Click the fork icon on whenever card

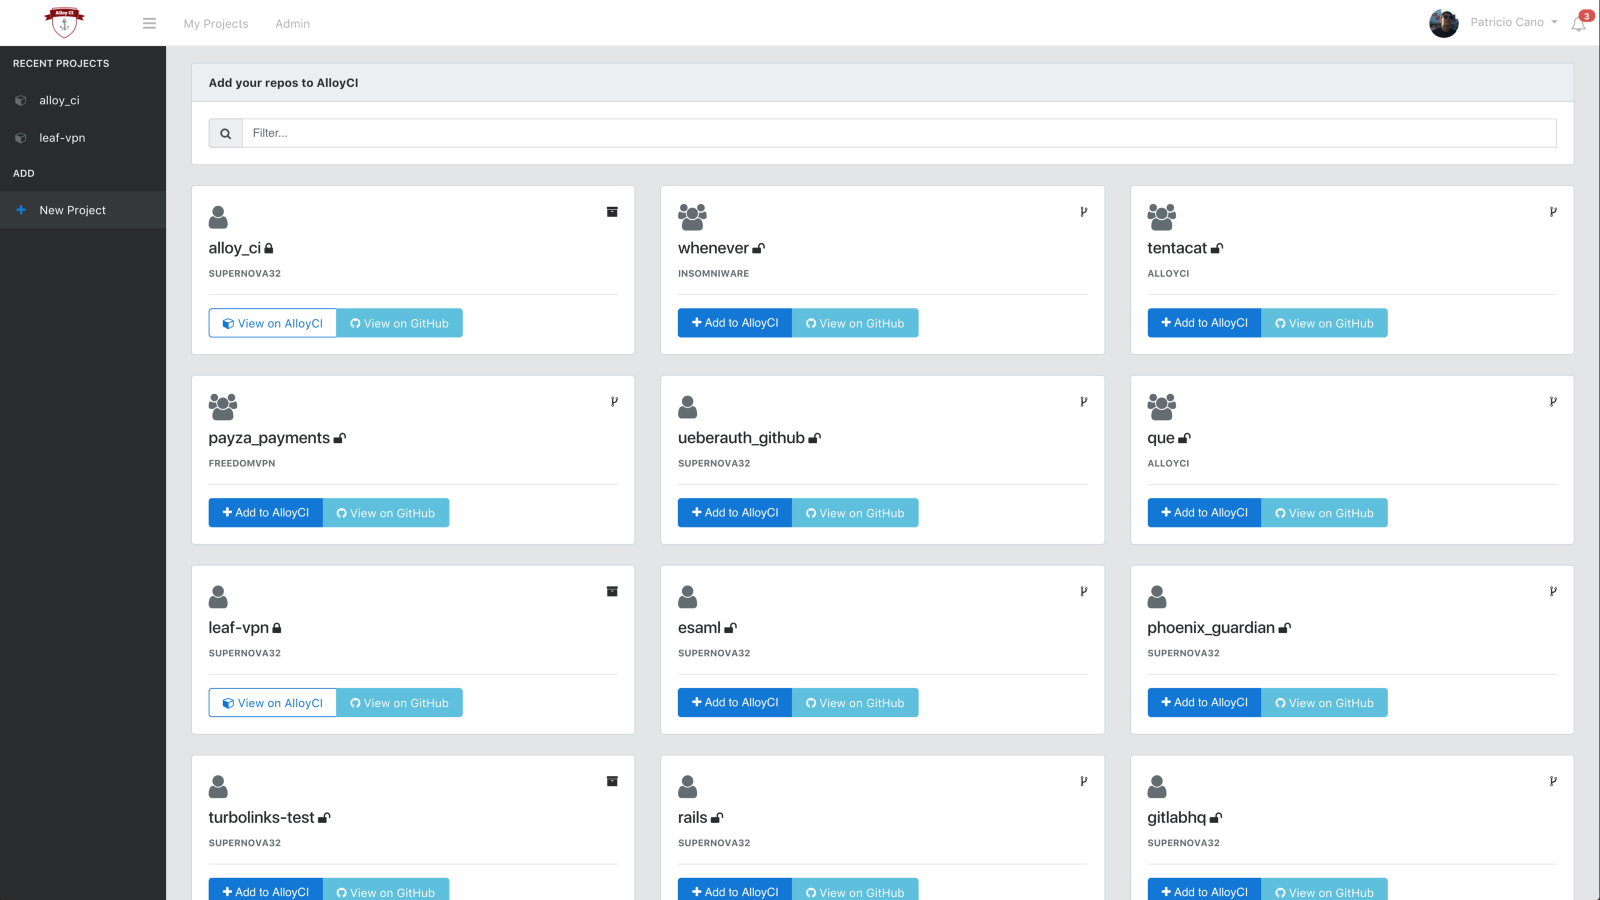[x=1083, y=212]
